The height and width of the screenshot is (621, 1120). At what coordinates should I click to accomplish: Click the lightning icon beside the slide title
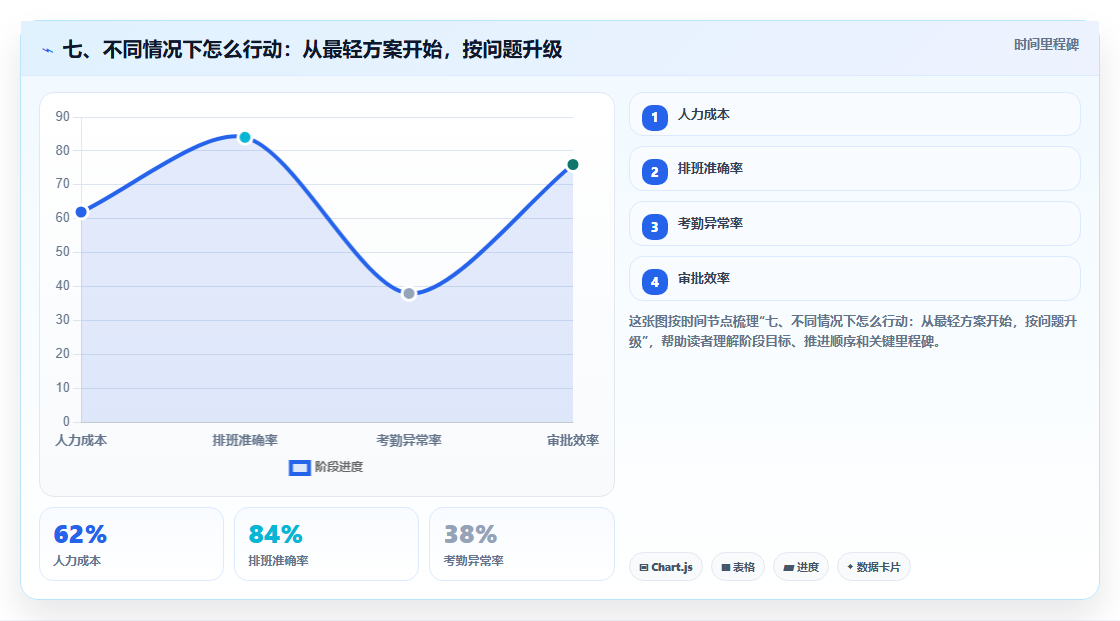(48, 50)
